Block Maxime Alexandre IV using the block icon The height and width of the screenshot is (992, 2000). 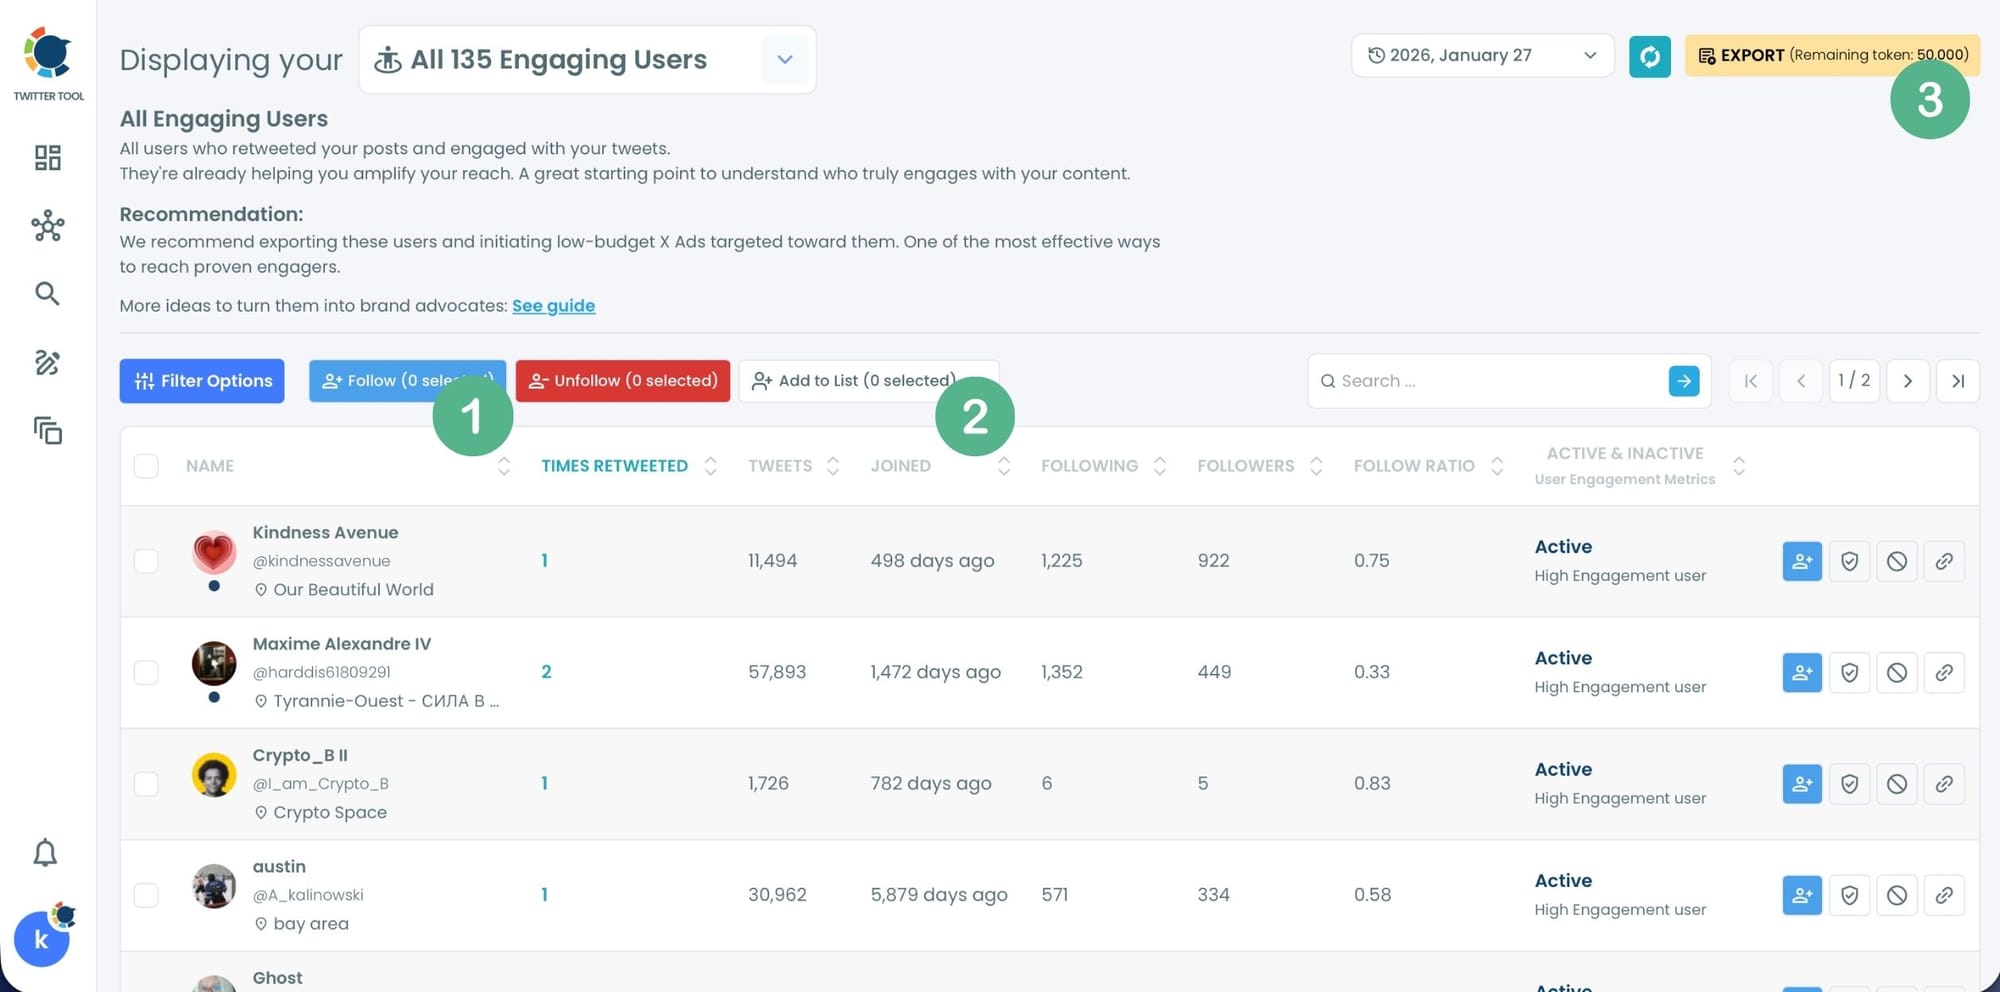[x=1896, y=672]
